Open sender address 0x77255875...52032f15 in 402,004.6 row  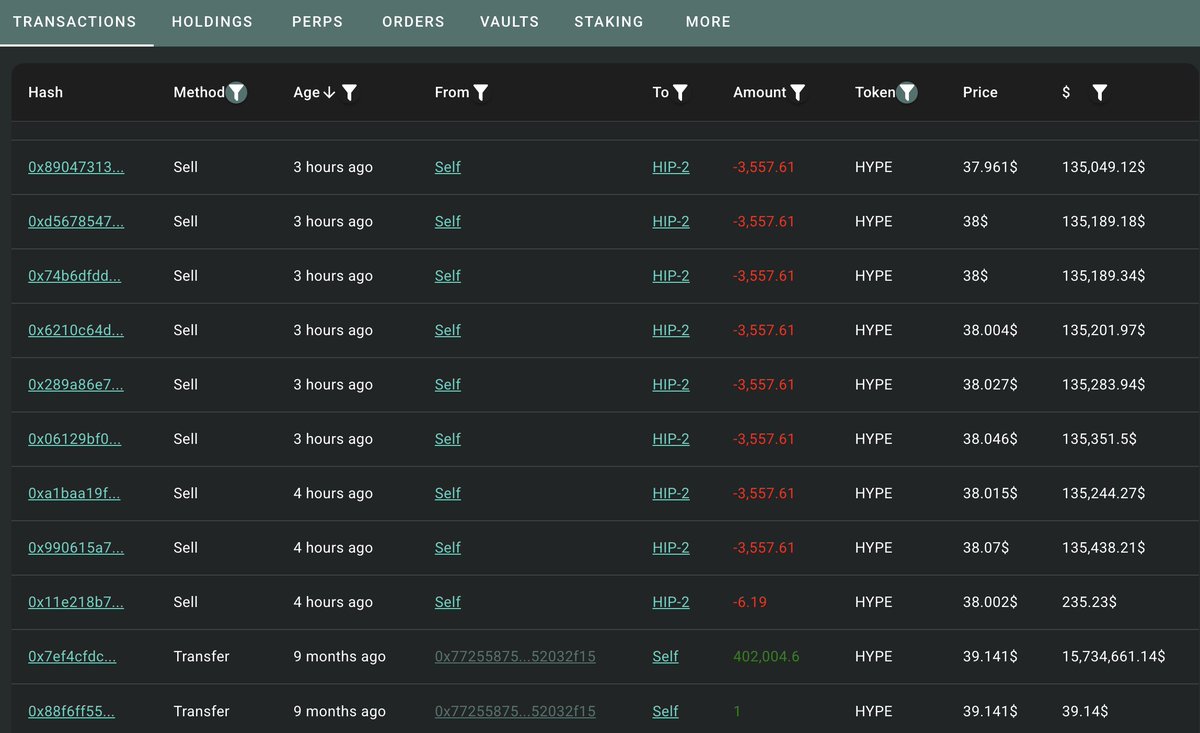(x=515, y=657)
